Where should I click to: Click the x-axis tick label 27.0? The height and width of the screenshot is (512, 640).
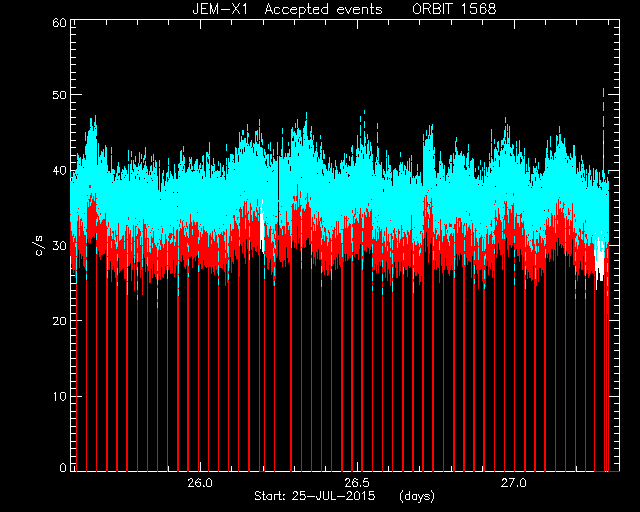click(514, 483)
